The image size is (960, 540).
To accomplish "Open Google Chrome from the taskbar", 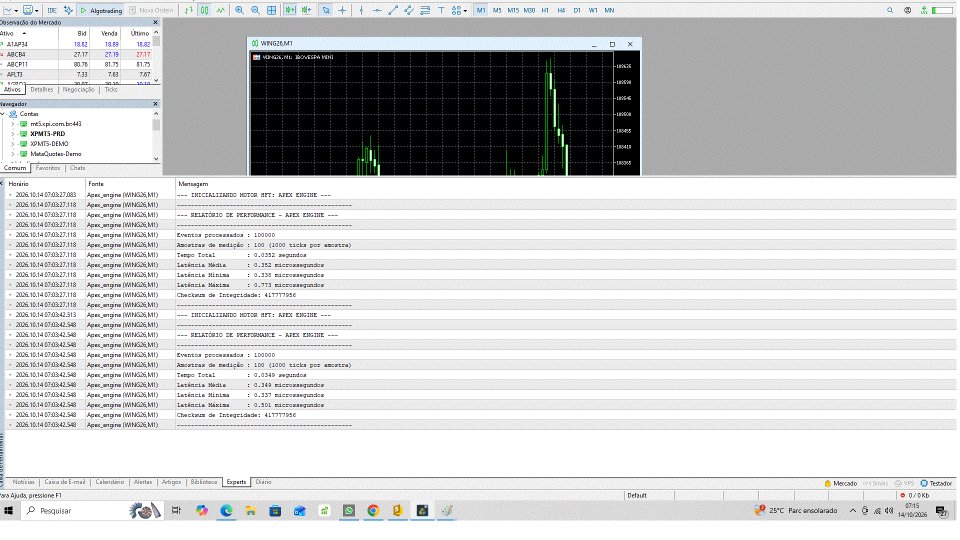I will click(x=373, y=511).
